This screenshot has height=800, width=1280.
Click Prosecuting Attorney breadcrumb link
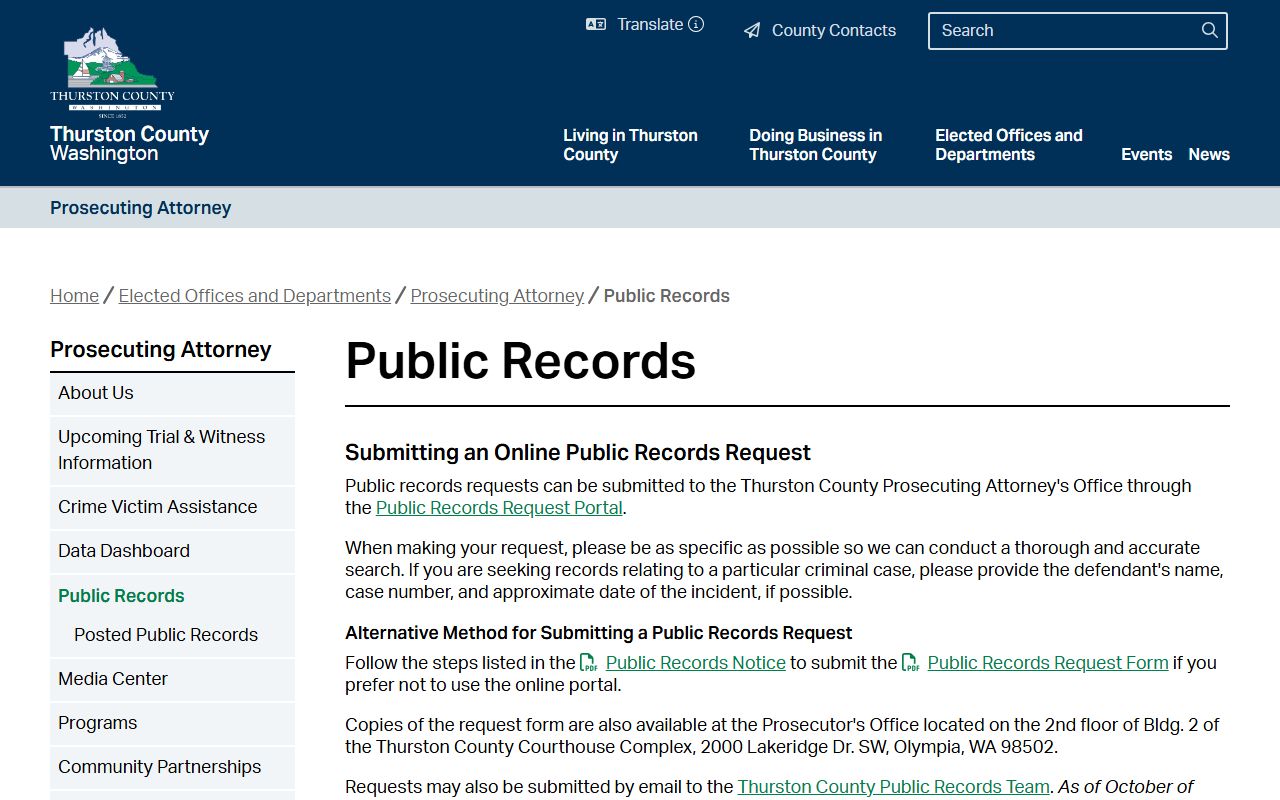click(x=497, y=296)
